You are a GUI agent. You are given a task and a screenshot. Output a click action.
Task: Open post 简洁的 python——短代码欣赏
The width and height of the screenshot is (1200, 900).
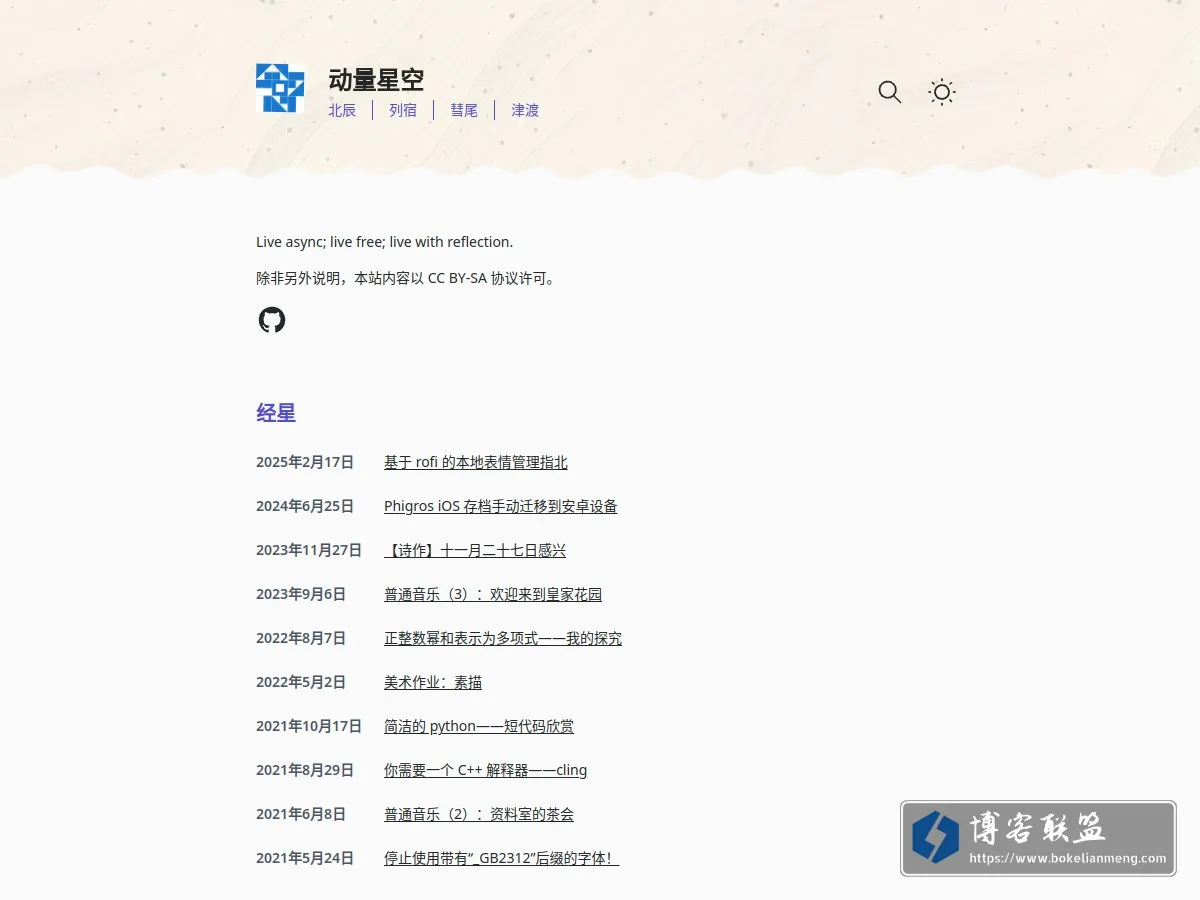479,726
